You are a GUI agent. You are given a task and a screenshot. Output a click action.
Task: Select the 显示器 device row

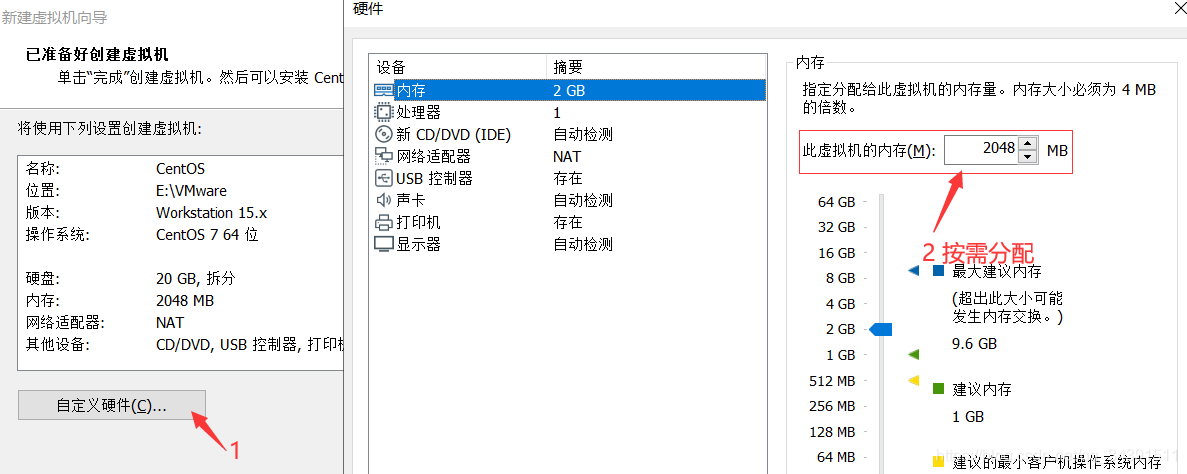point(568,245)
